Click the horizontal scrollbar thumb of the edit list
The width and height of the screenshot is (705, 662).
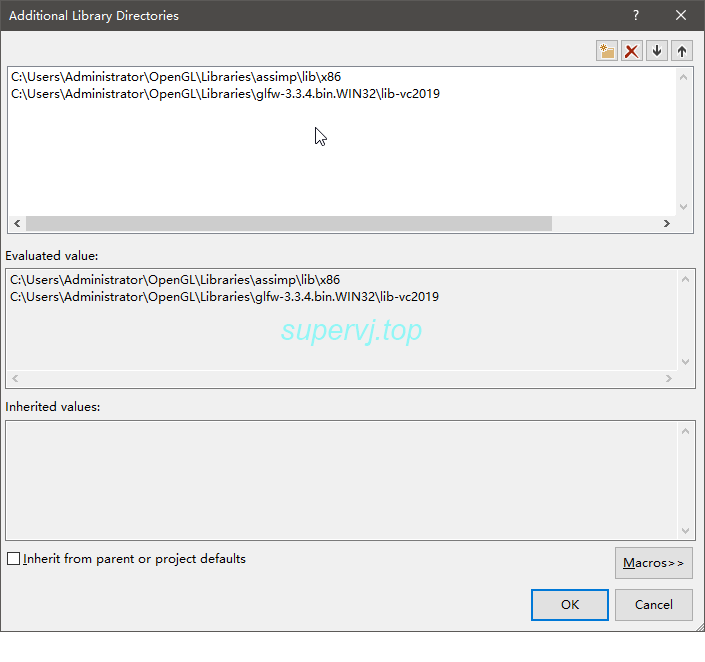289,224
